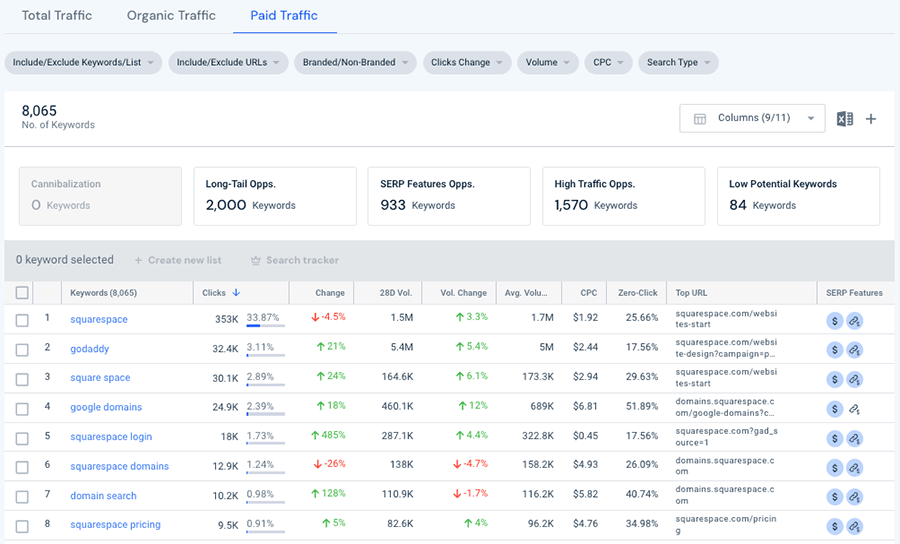The width and height of the screenshot is (900, 544).
Task: Open the Search Type filter dropdown
Action: (678, 63)
